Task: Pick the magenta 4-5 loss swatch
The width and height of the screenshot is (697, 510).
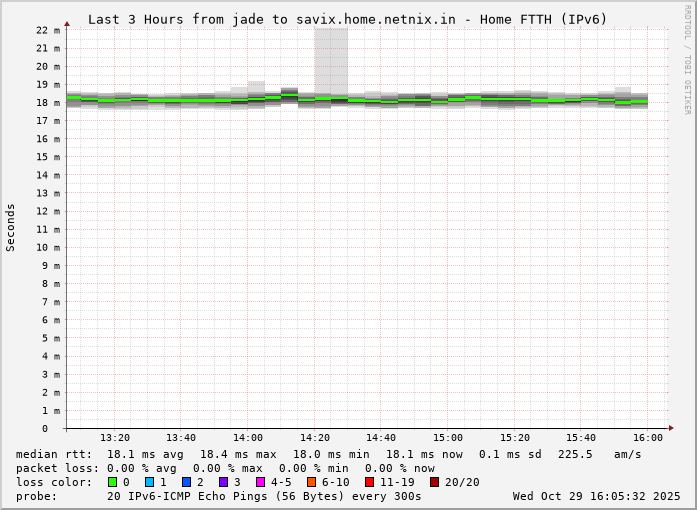Action: (261, 482)
